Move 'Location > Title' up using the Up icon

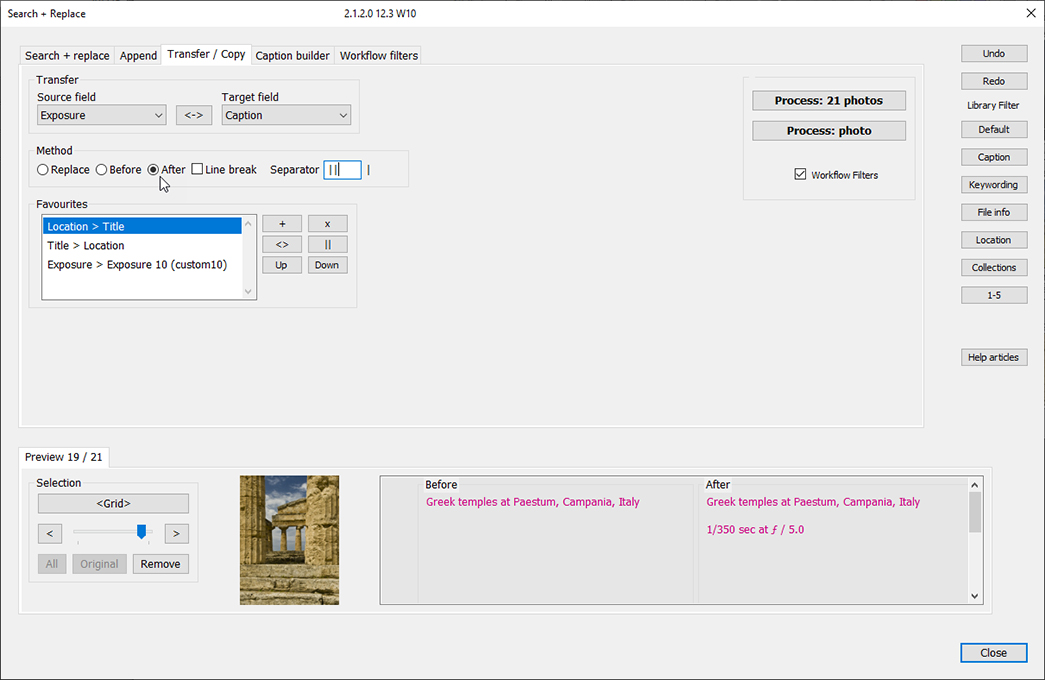click(281, 264)
